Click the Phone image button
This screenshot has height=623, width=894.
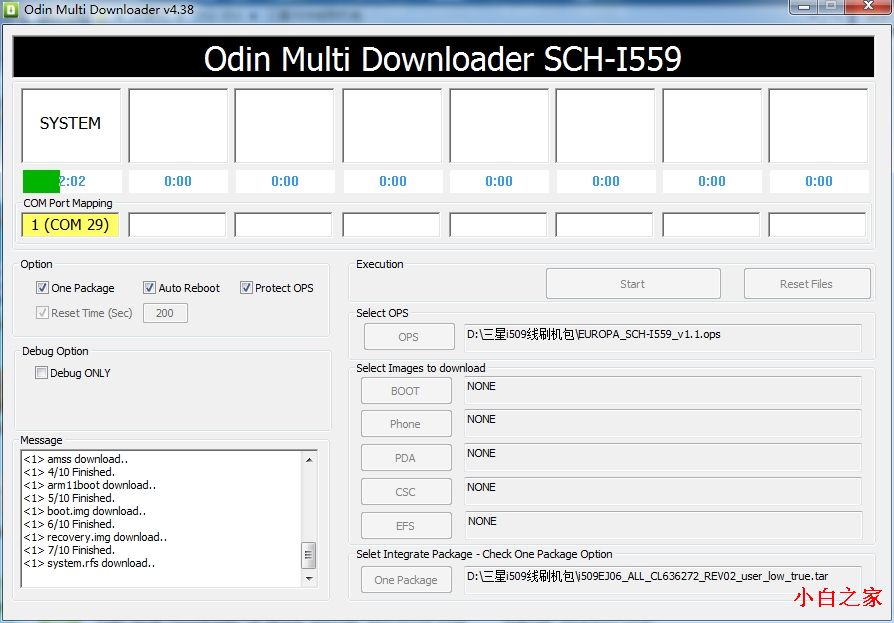405,424
